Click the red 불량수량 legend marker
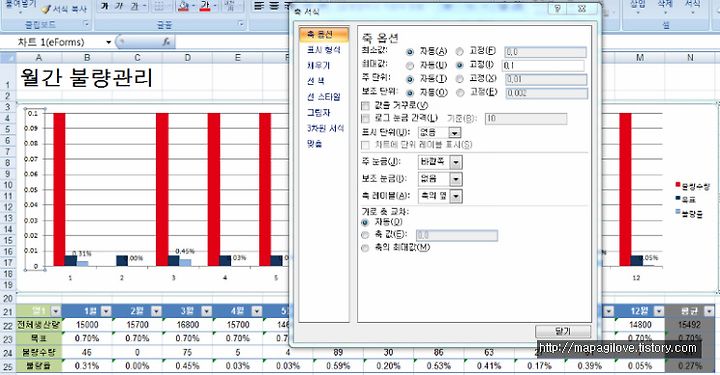720x375 pixels. pos(677,185)
